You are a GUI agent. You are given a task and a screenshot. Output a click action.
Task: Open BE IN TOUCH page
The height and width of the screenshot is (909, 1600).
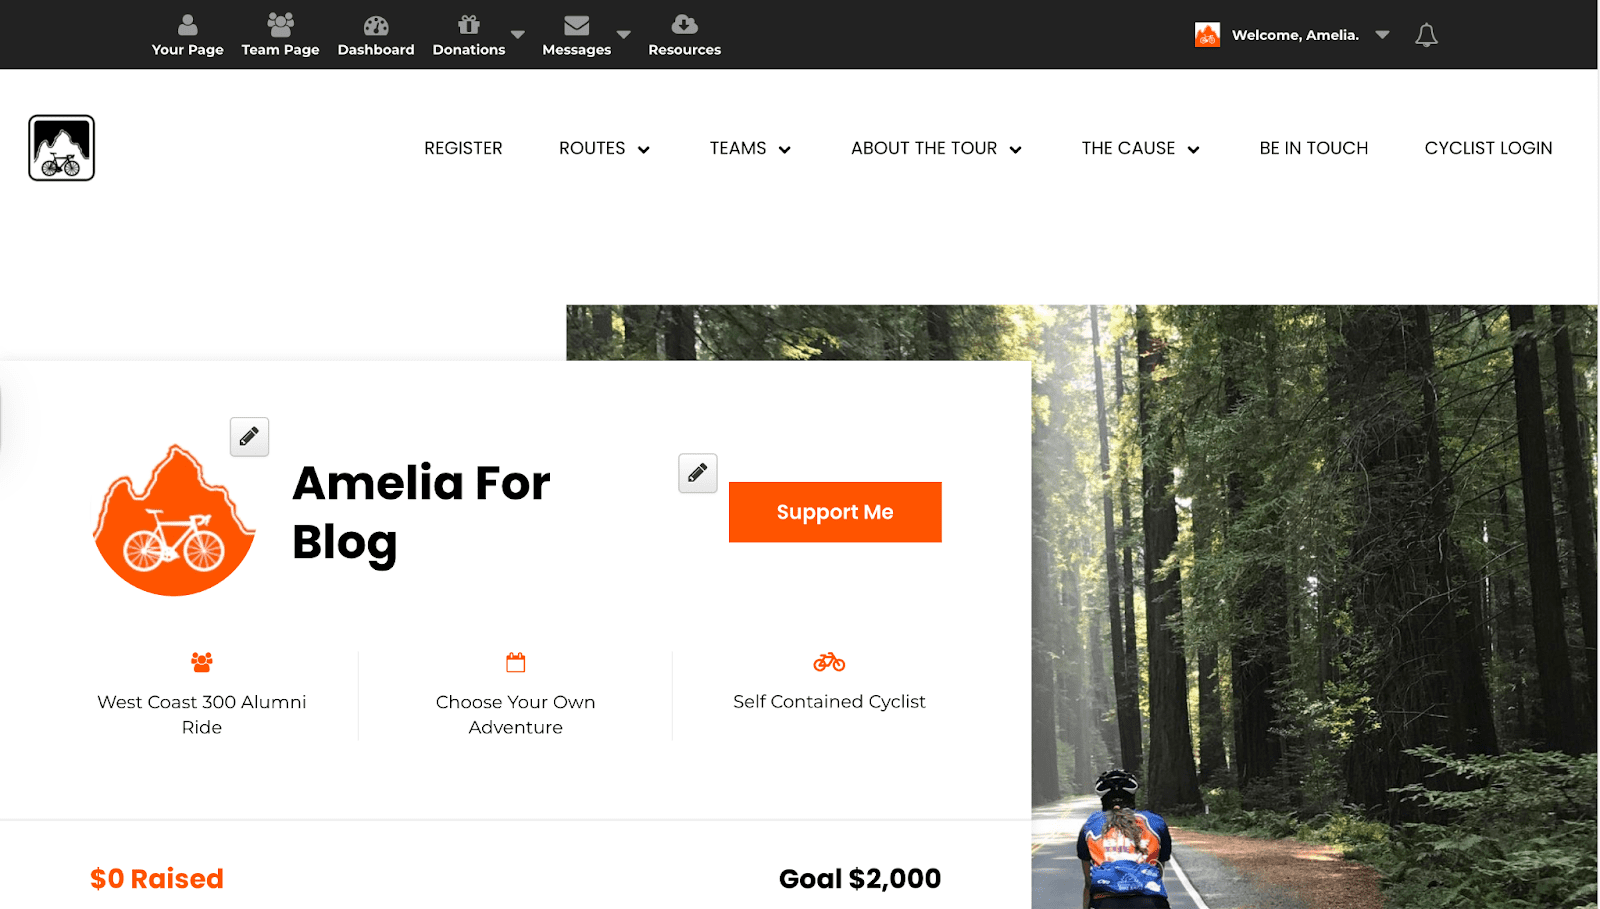click(1313, 148)
